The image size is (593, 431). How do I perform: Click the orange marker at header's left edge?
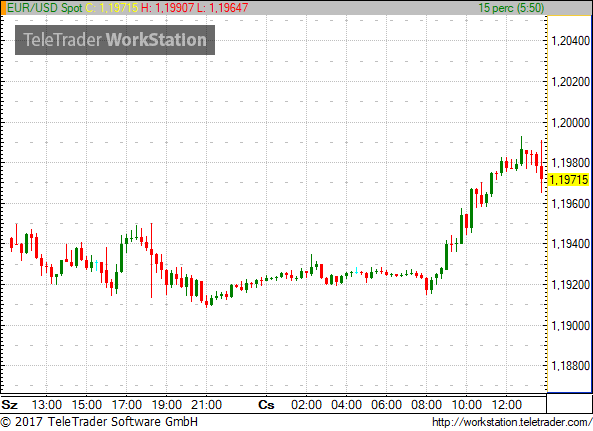point(3,8)
